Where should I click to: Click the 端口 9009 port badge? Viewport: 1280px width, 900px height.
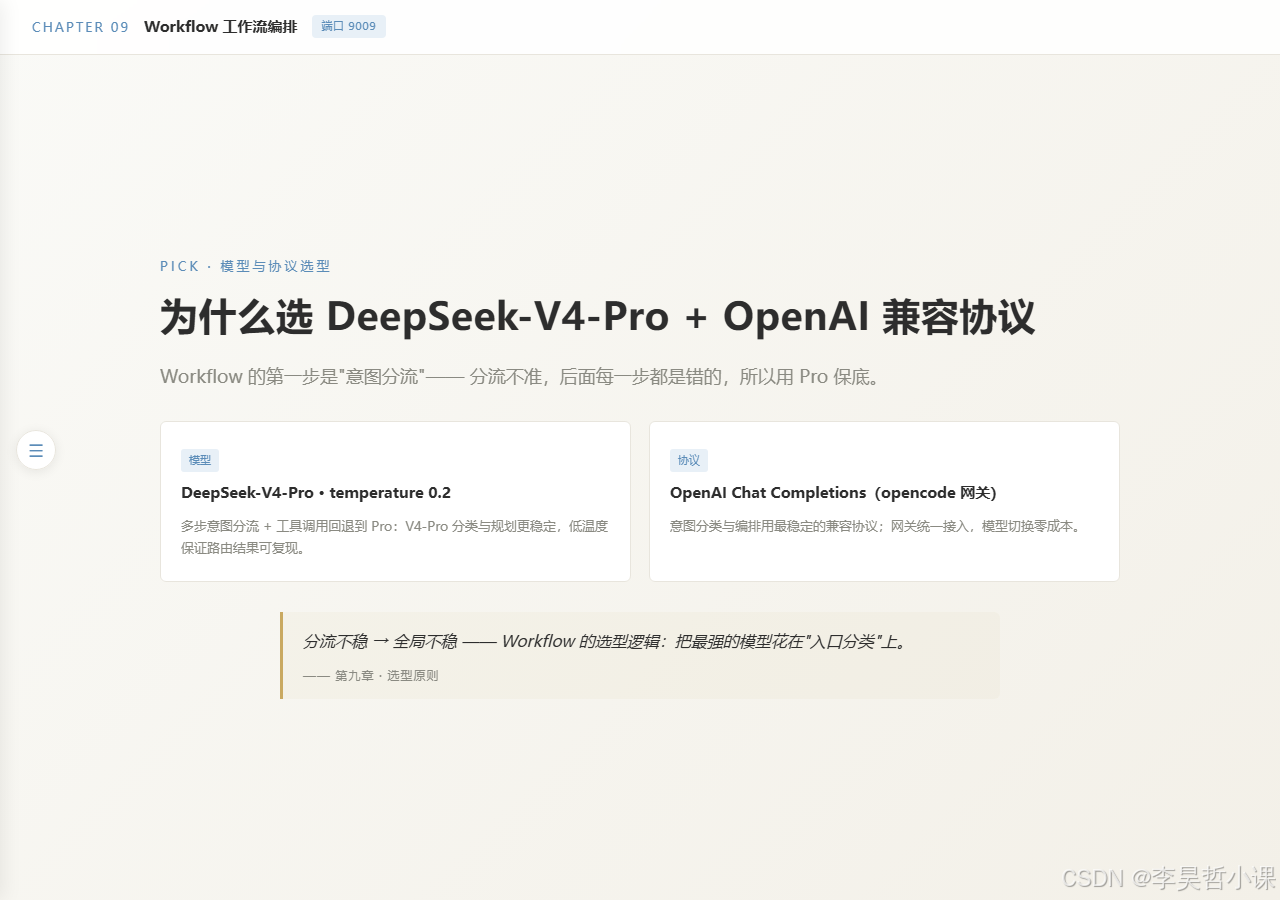pyautogui.click(x=349, y=27)
